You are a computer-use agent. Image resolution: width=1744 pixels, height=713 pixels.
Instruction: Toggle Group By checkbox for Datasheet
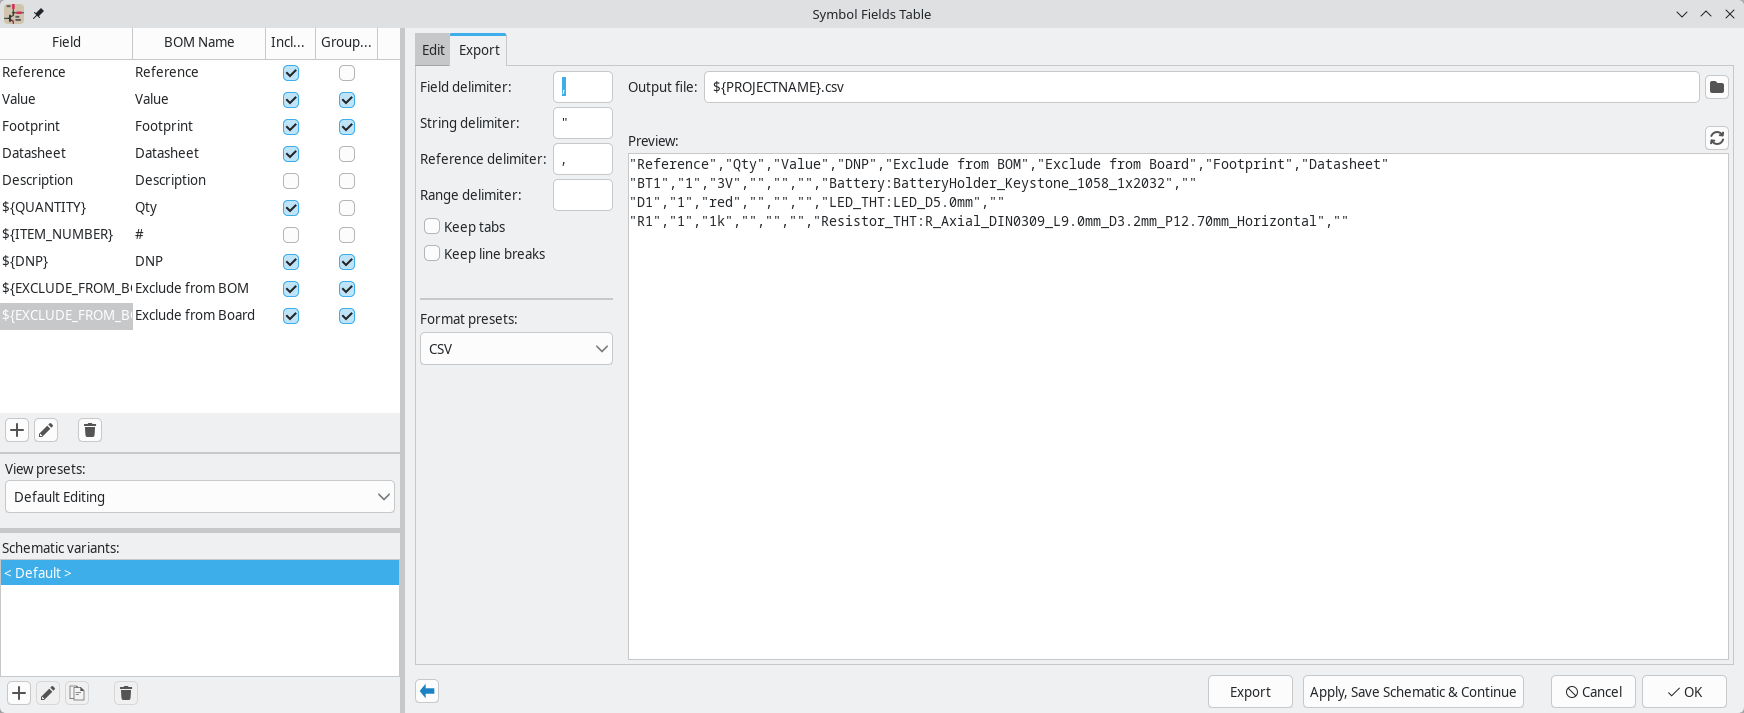point(347,154)
